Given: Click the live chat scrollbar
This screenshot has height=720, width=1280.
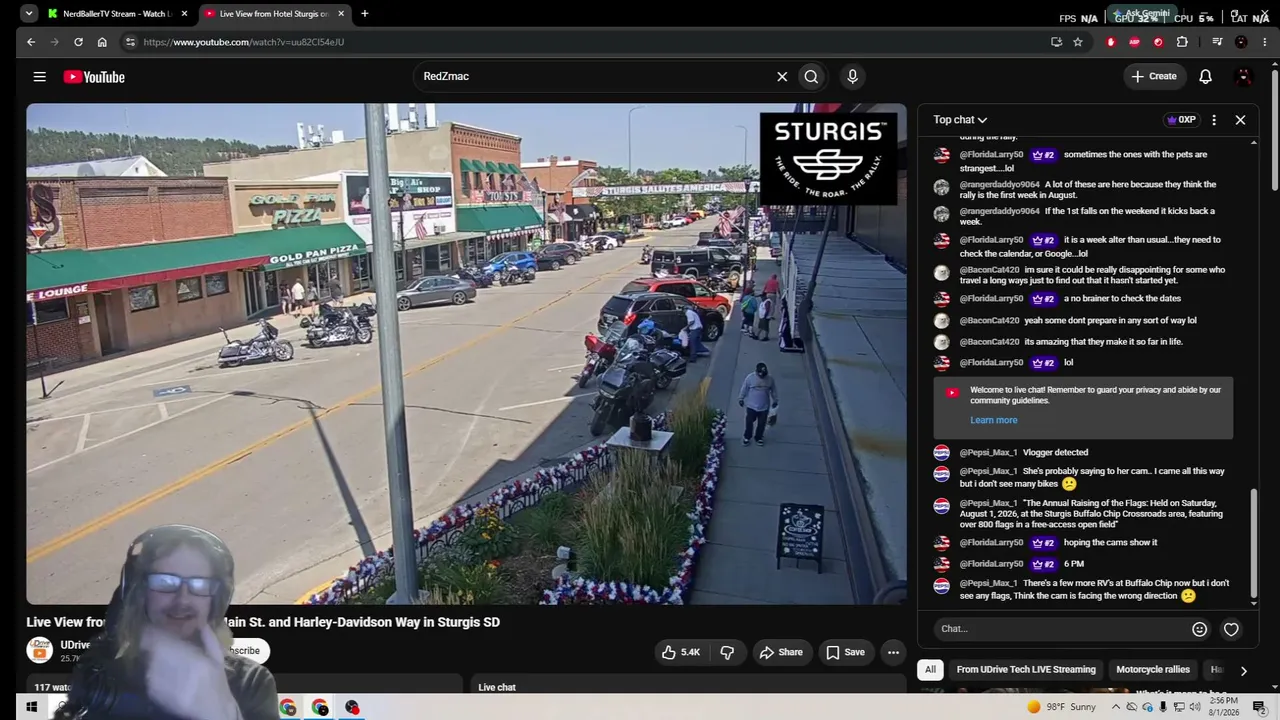Looking at the screenshot, I should (x=1254, y=545).
